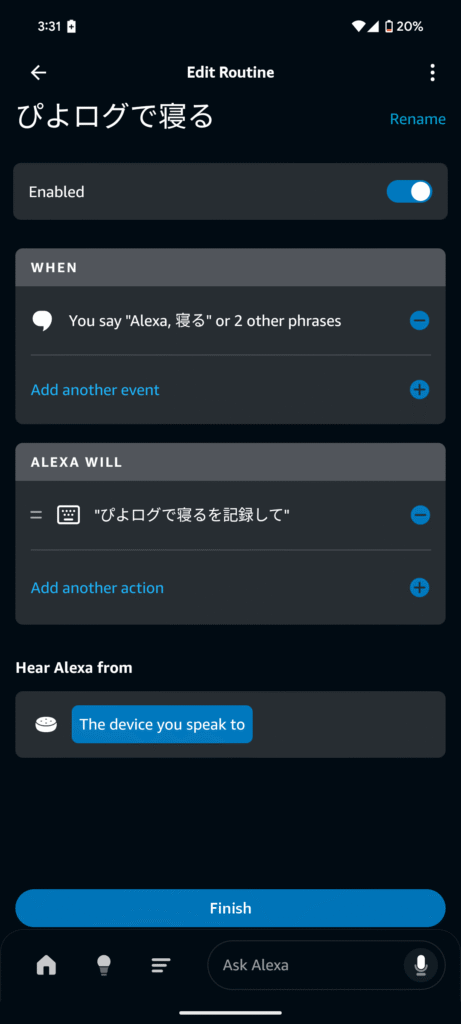This screenshot has height=1024, width=461.
Task: Select Add another event link
Action: [x=95, y=390]
